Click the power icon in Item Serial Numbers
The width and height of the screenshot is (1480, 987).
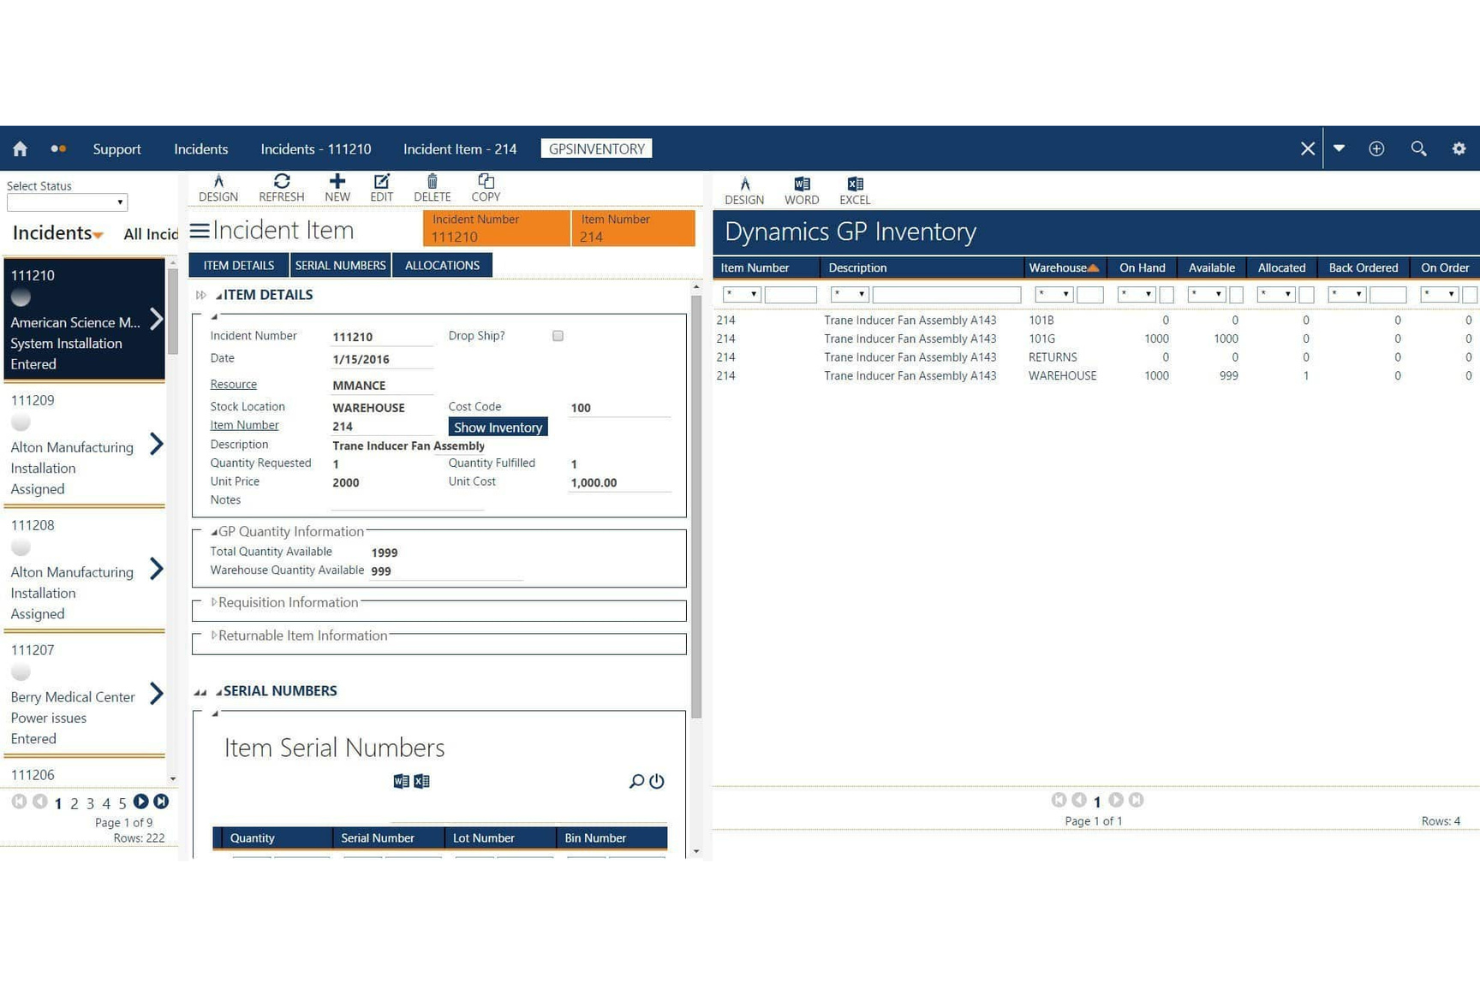pyautogui.click(x=657, y=781)
